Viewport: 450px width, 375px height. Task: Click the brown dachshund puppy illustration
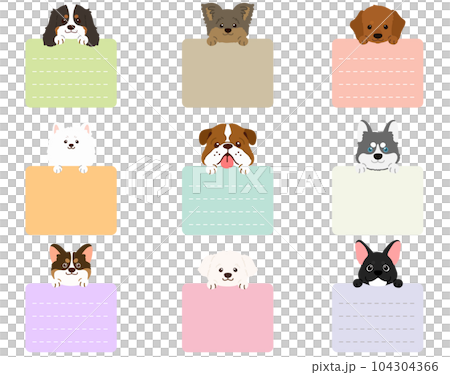pyautogui.click(x=377, y=24)
